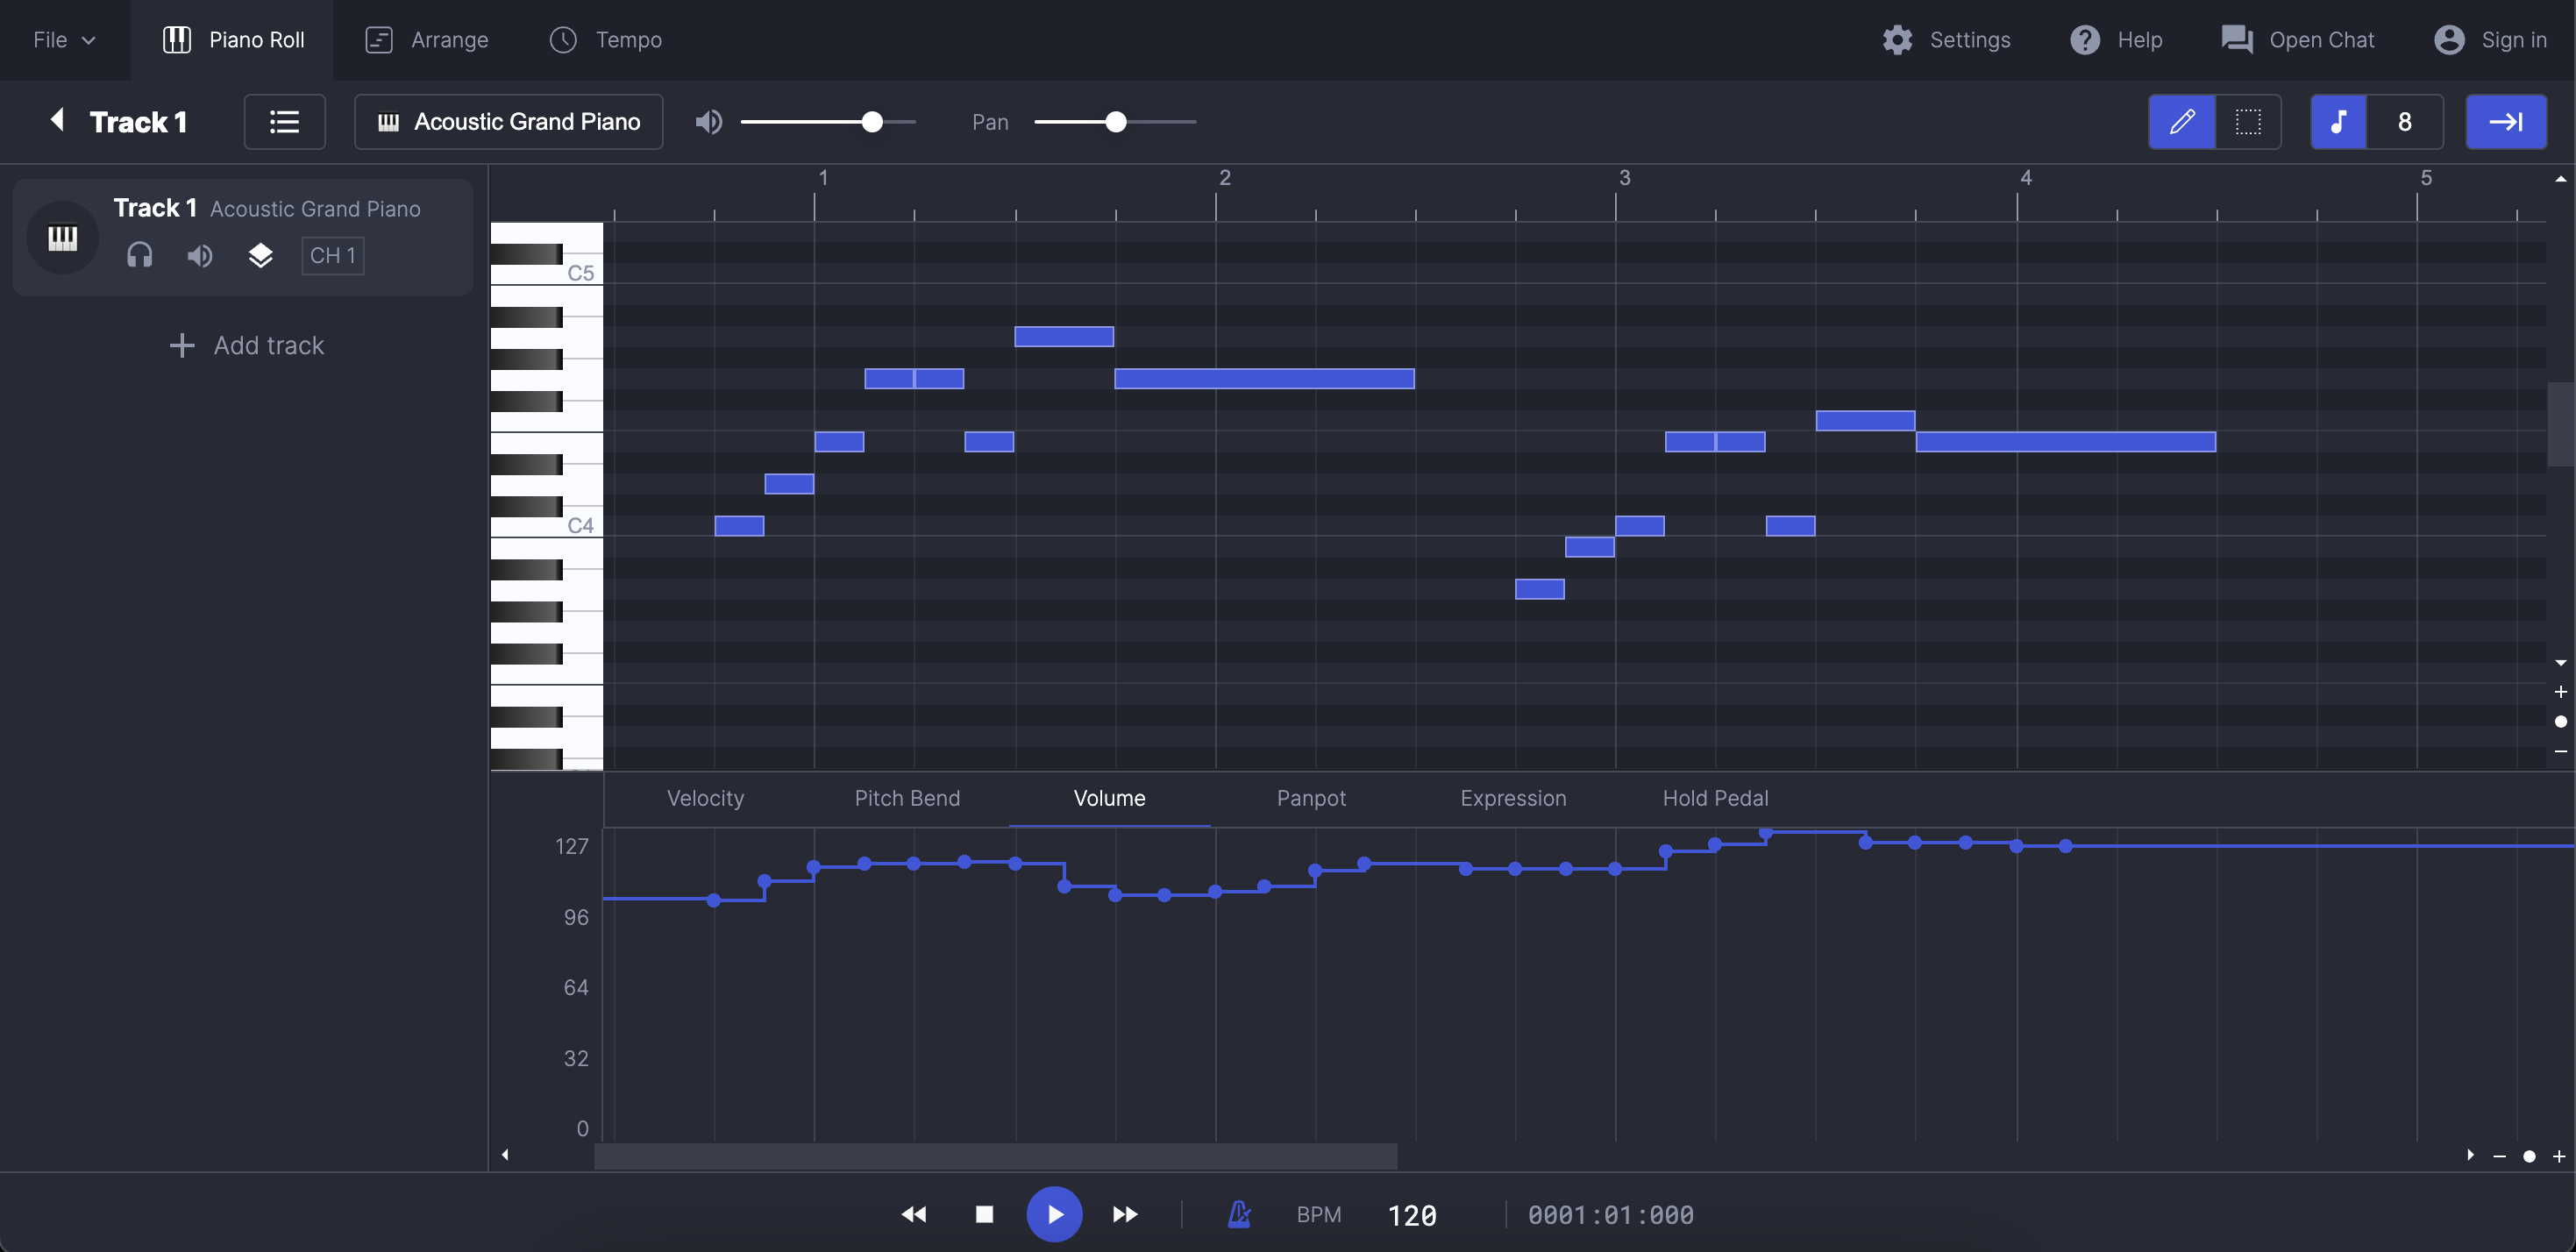Open the event list icon
This screenshot has width=2576, height=1252.
pyautogui.click(x=285, y=122)
